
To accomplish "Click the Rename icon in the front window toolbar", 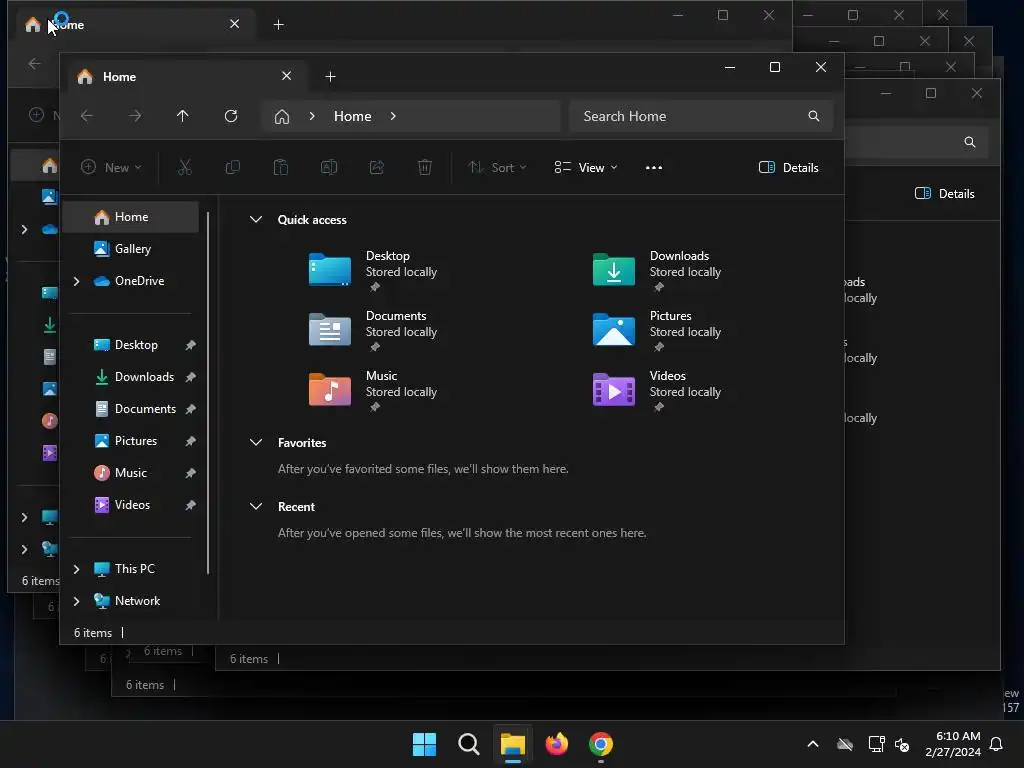I will [x=329, y=168].
